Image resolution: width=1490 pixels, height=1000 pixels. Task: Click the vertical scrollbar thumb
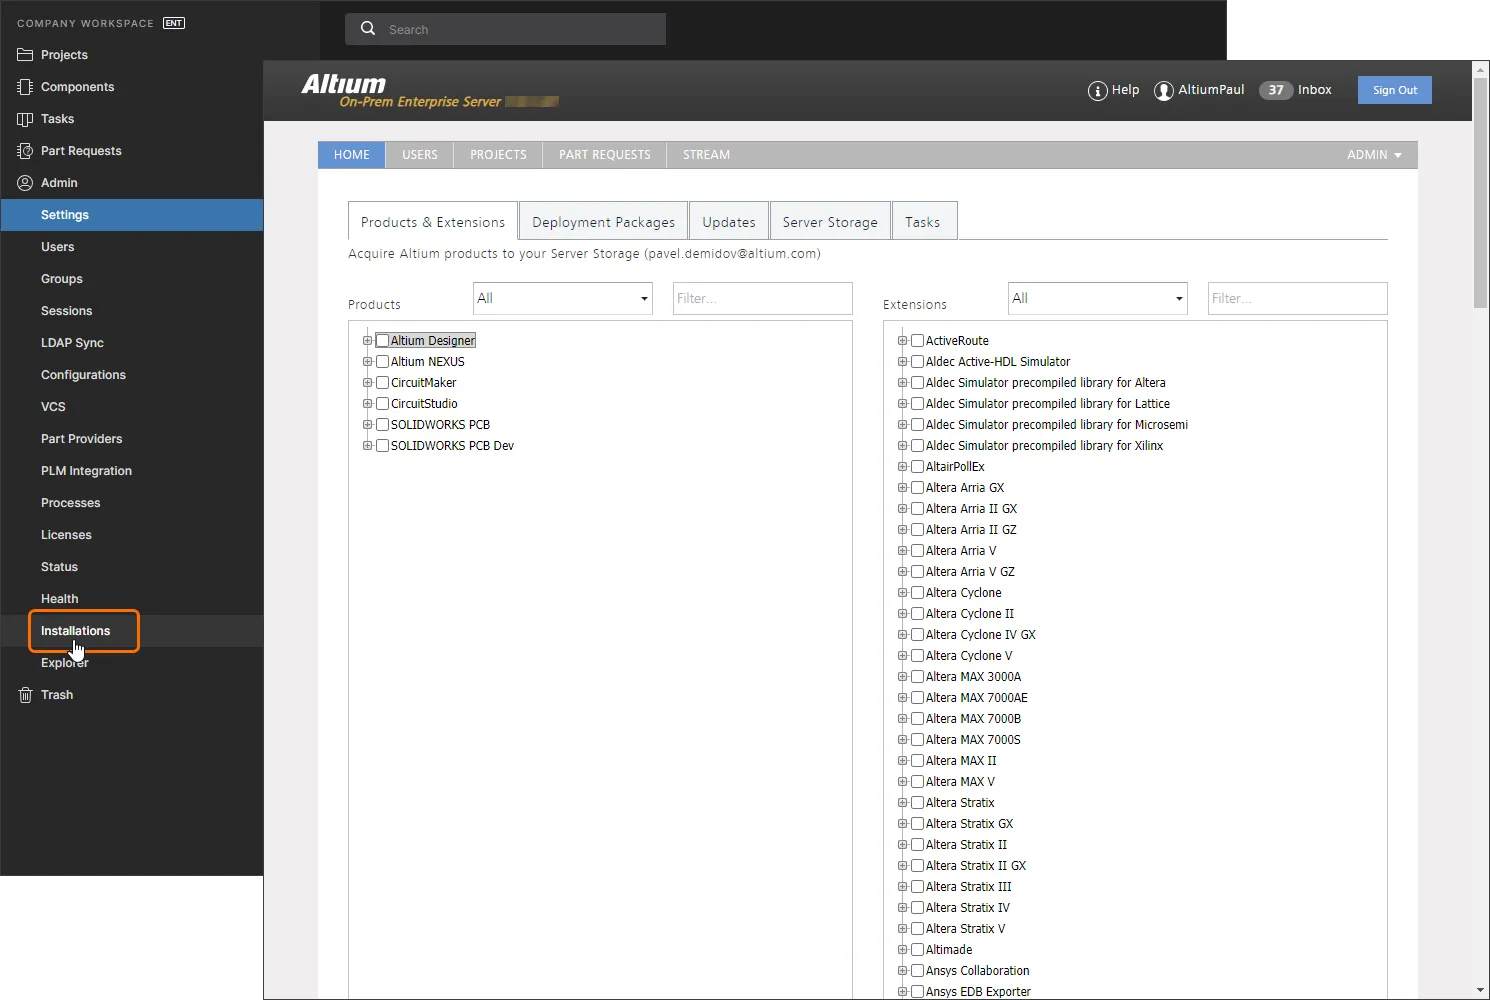[x=1481, y=193]
